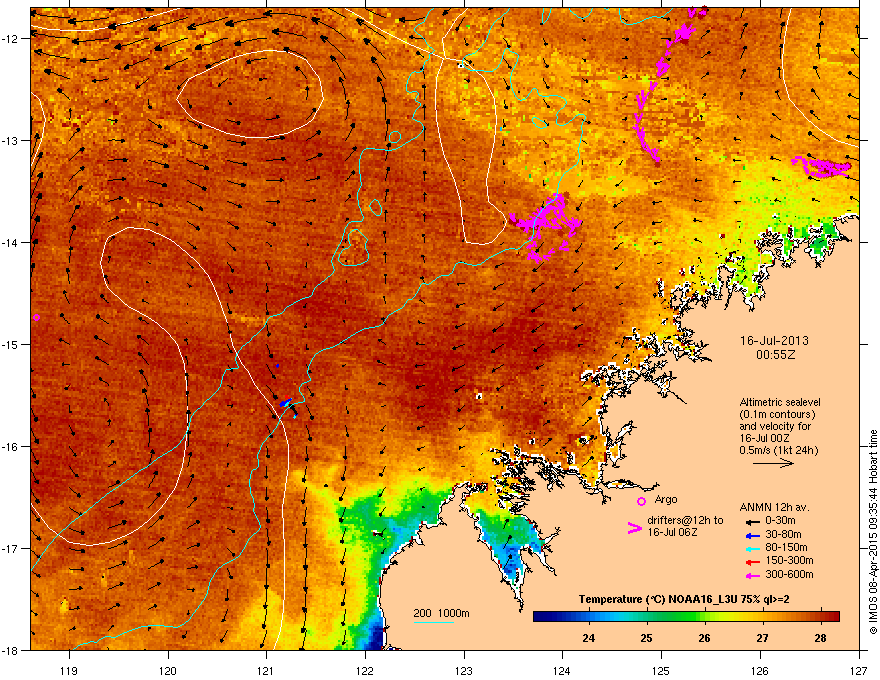
Task: Click longitude axis label 119
Action: coord(70,670)
